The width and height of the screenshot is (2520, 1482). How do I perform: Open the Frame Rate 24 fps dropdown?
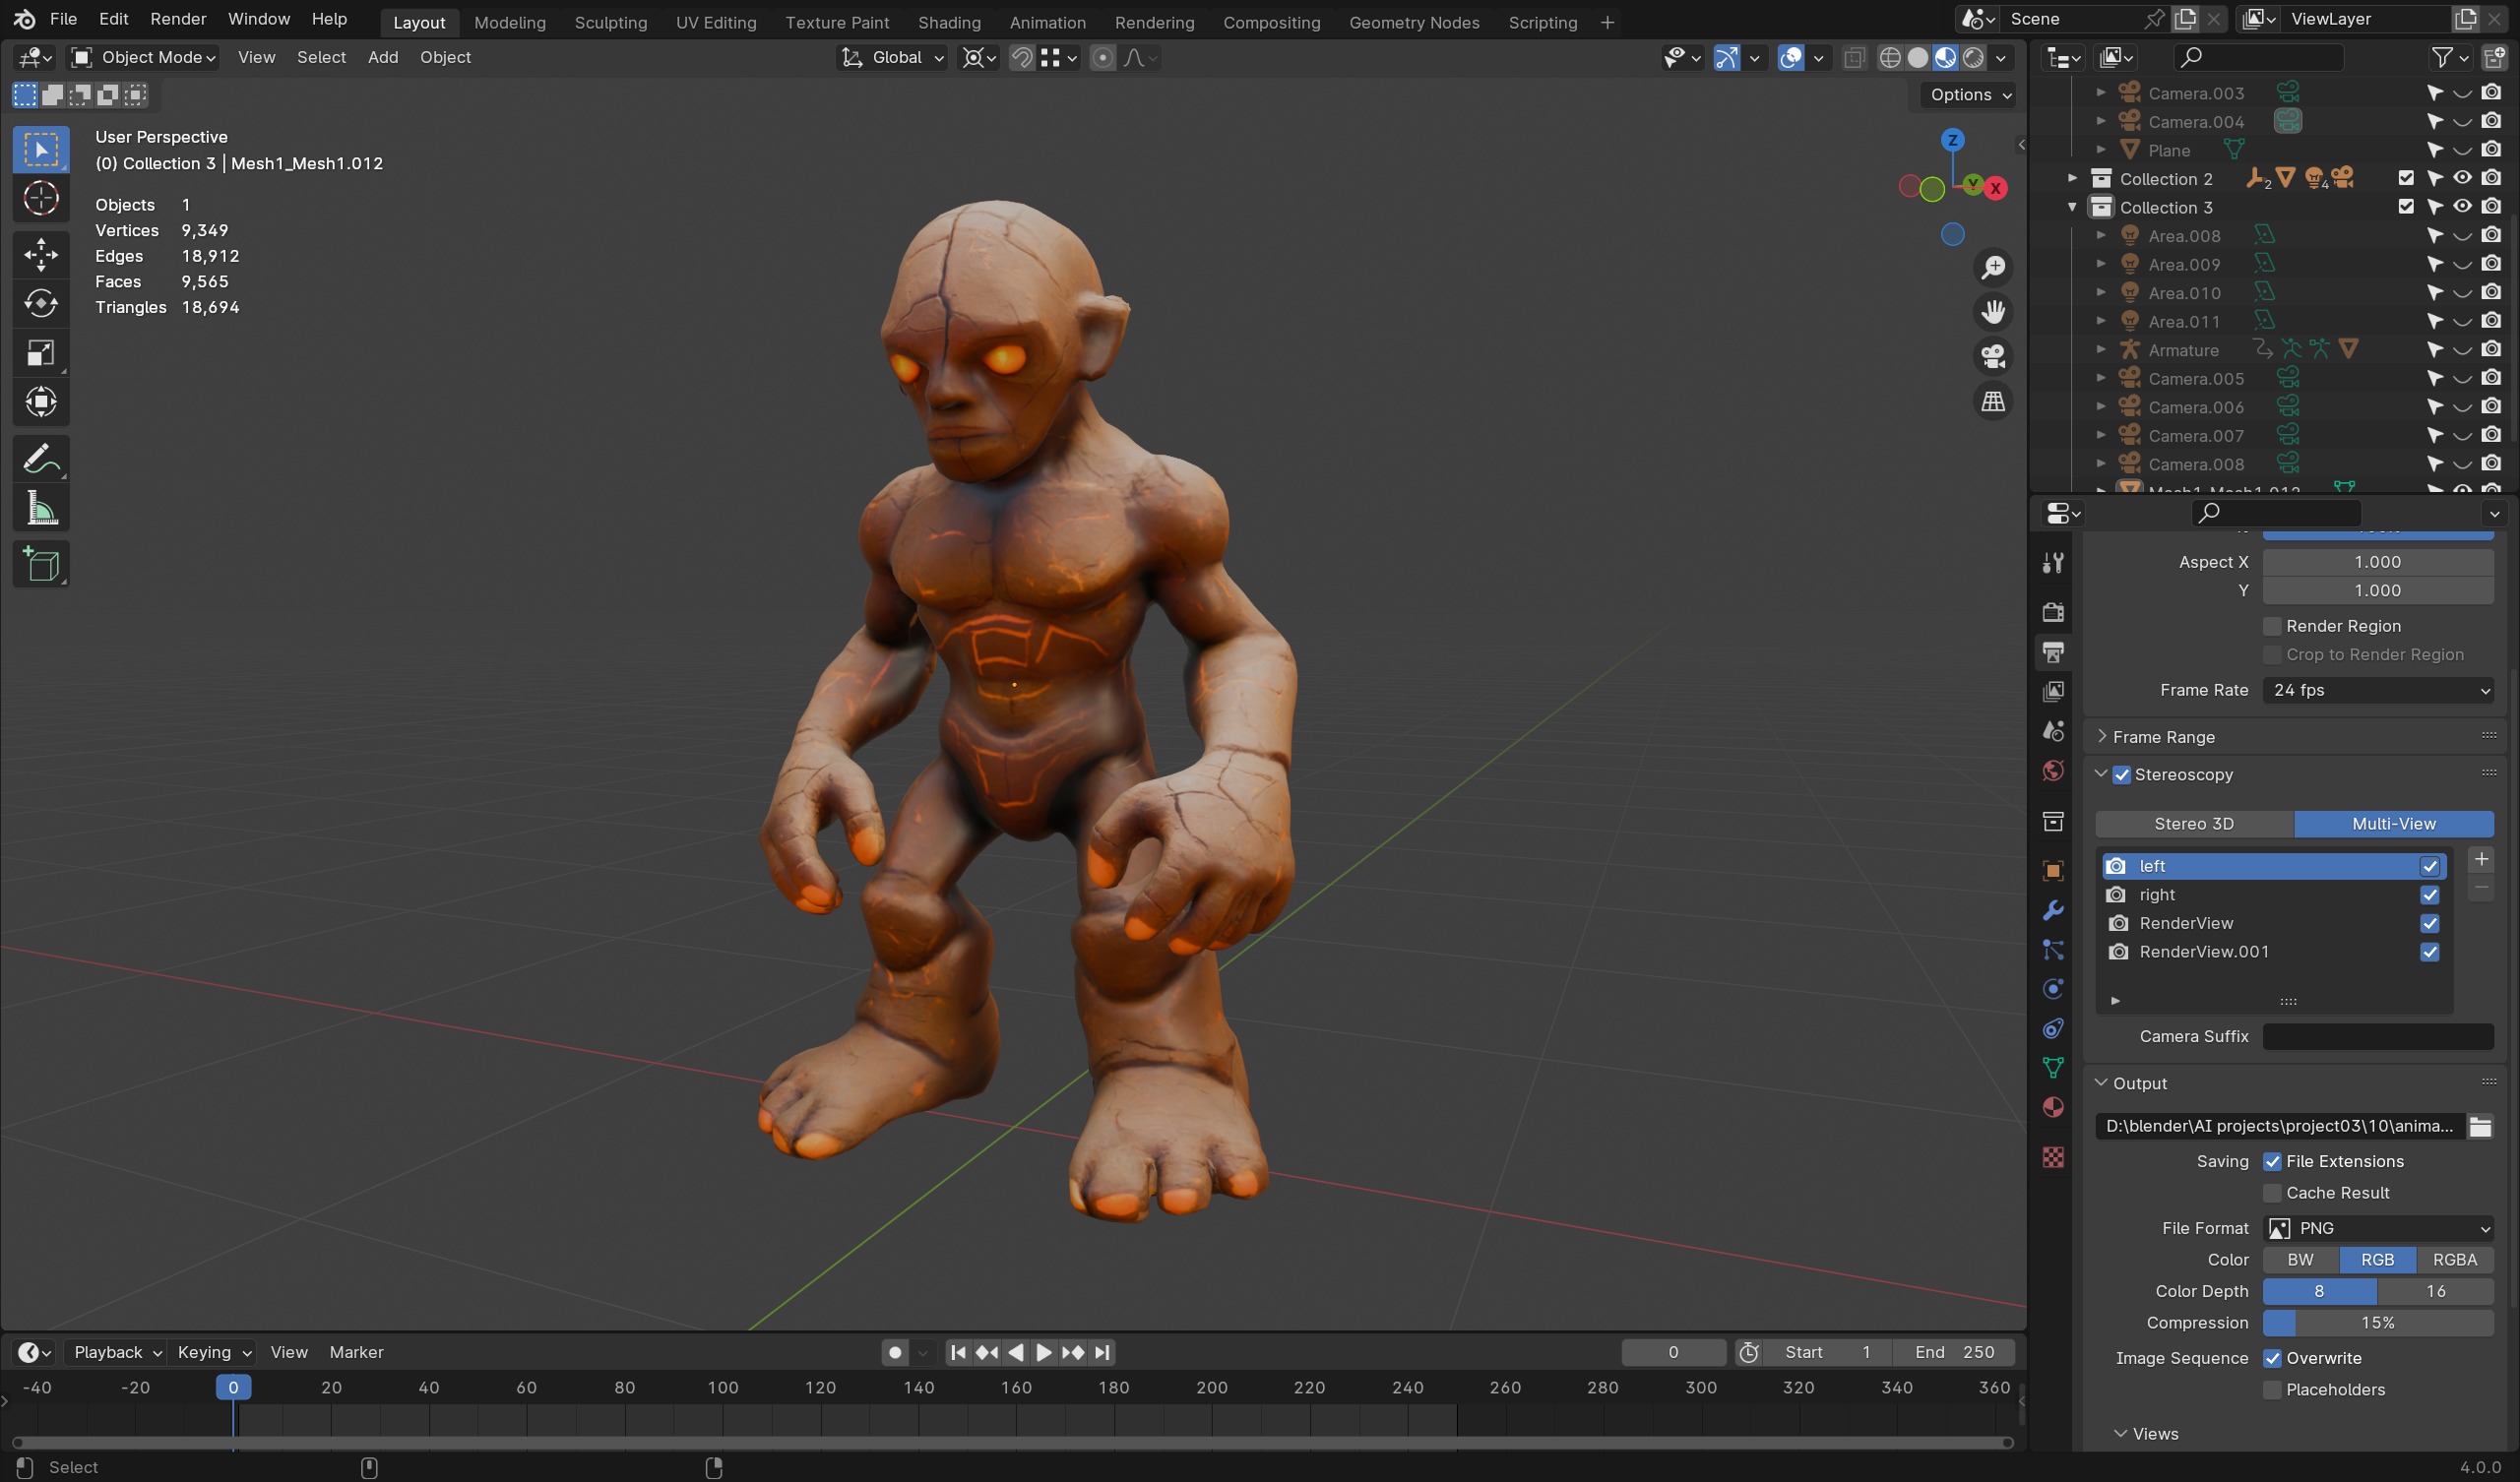[x=2377, y=690]
